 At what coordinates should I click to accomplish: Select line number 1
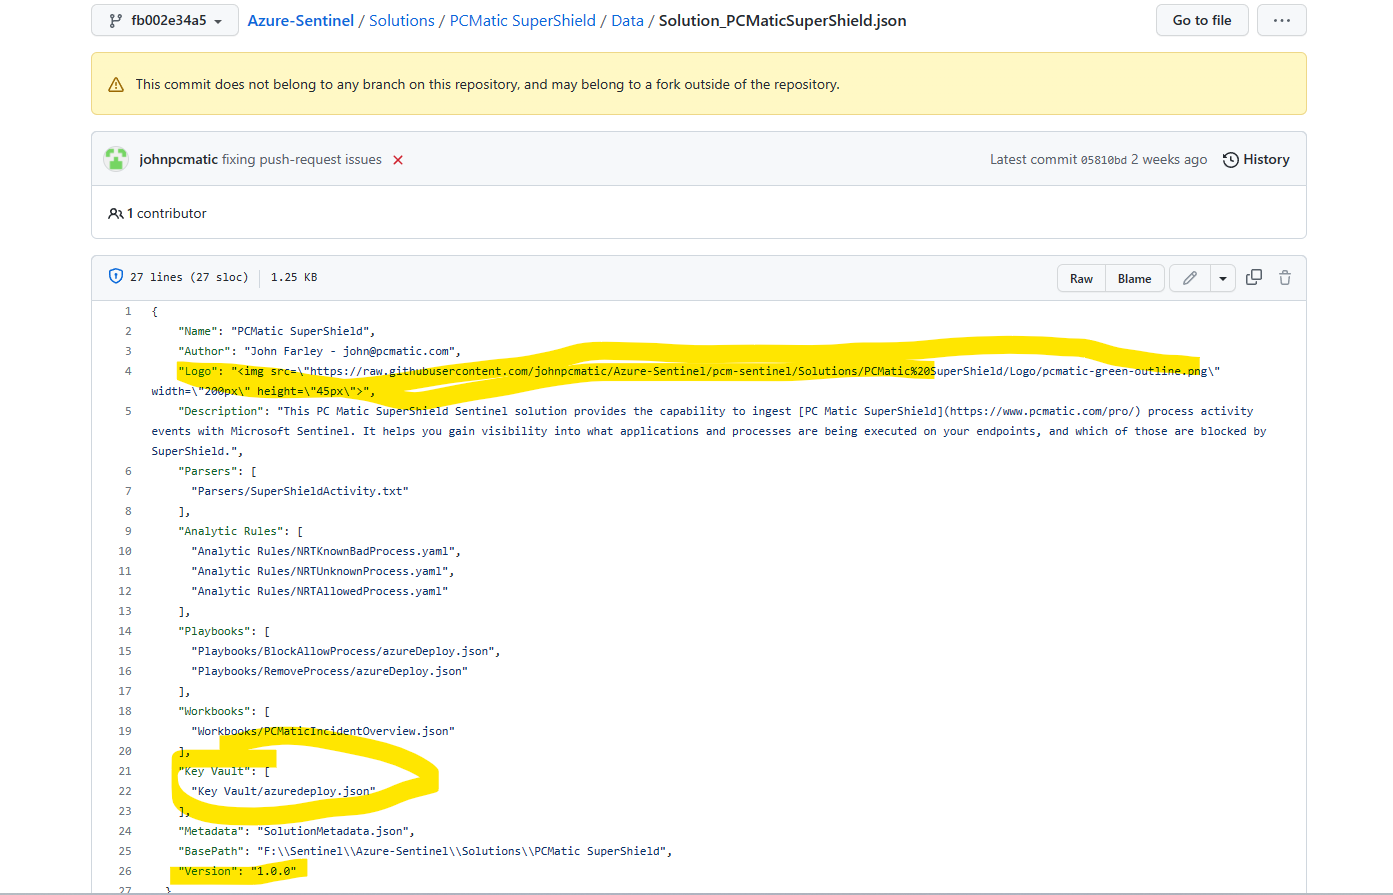(128, 311)
